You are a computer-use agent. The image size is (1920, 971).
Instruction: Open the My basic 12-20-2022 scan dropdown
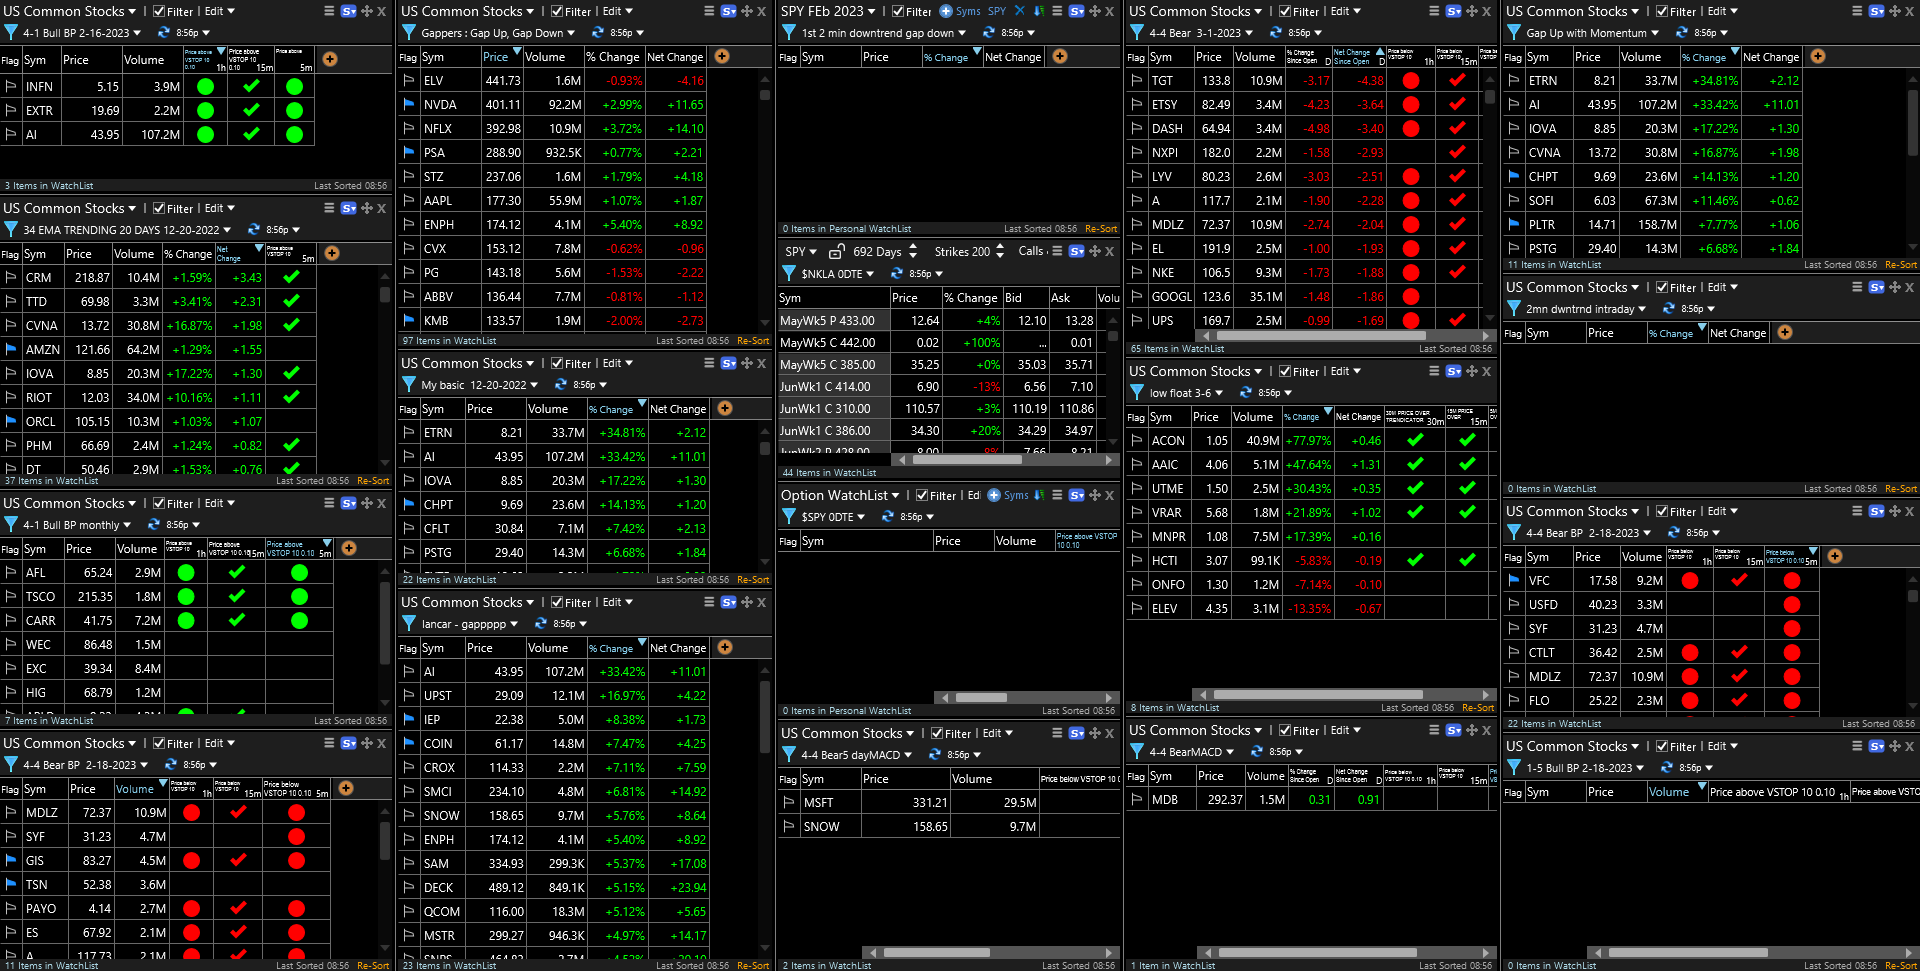(534, 385)
